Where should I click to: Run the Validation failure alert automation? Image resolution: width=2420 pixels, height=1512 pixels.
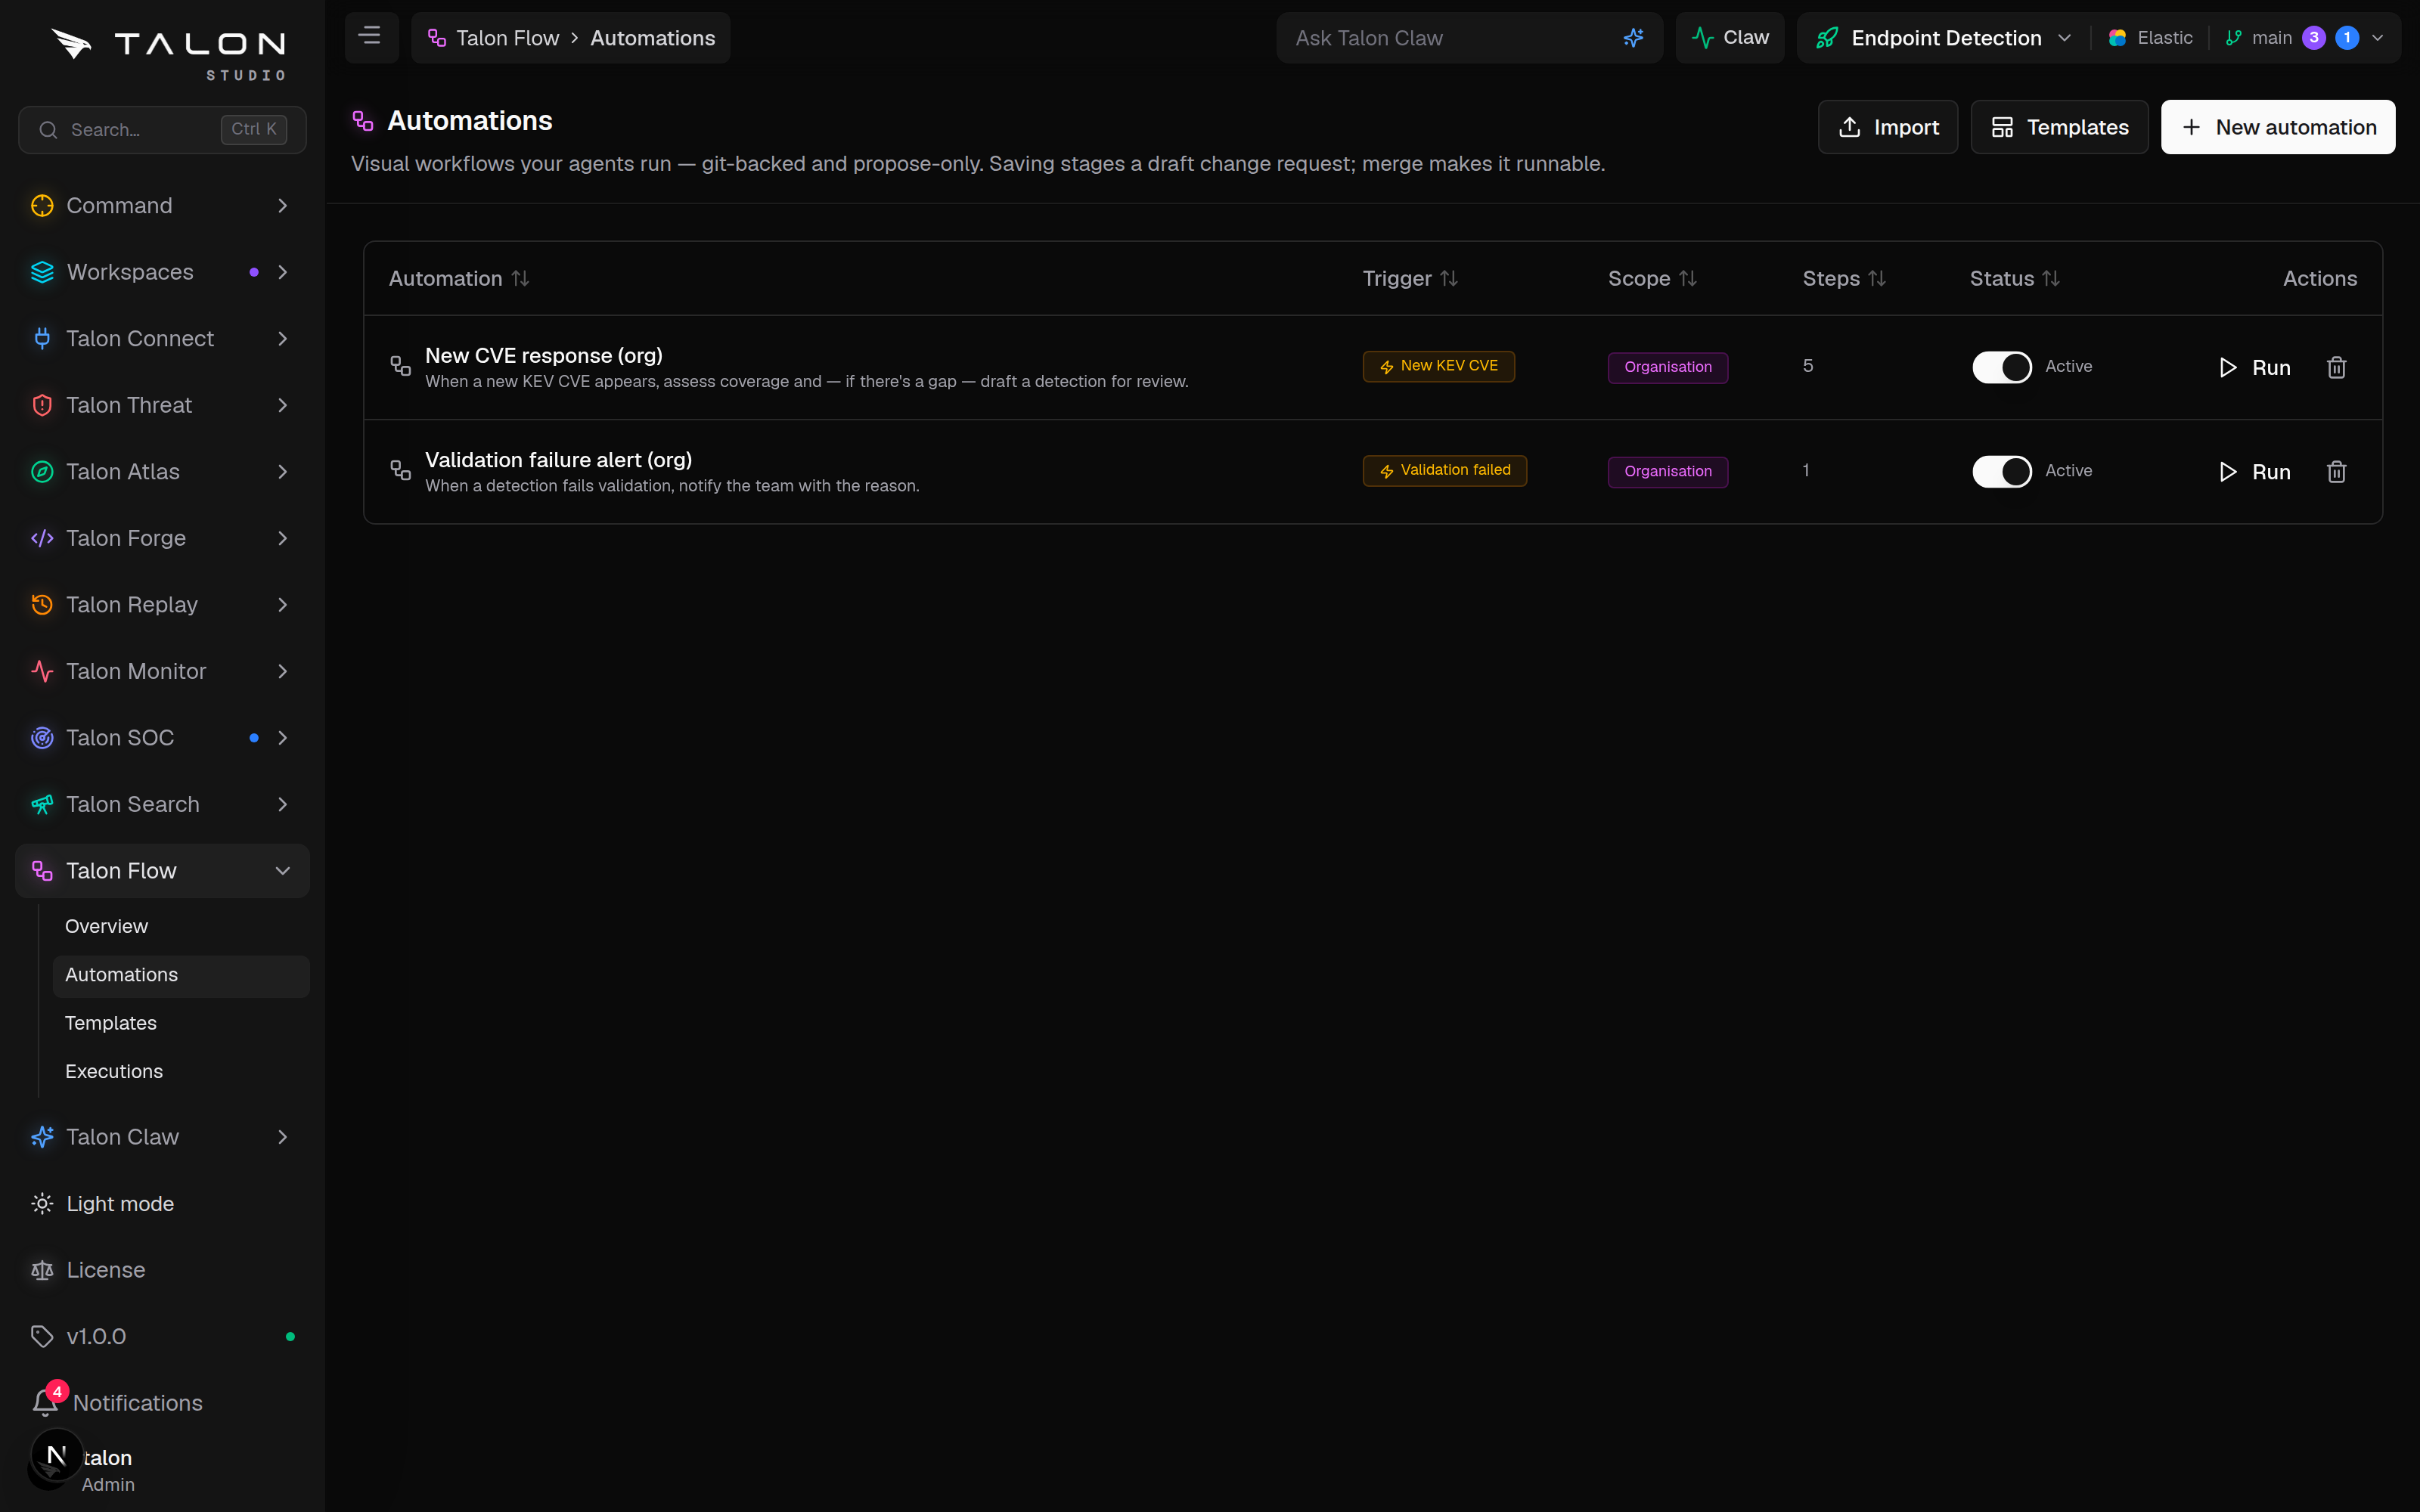(x=2254, y=471)
